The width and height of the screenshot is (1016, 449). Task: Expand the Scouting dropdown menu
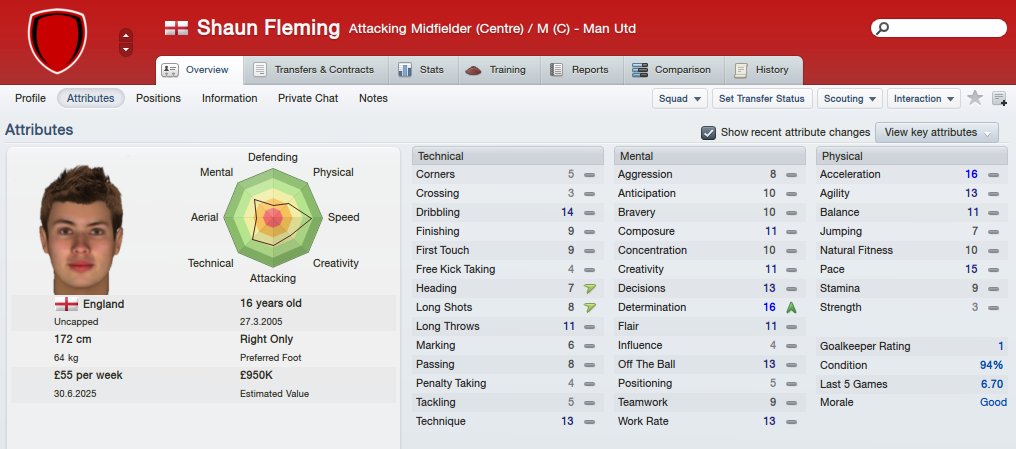(x=849, y=98)
